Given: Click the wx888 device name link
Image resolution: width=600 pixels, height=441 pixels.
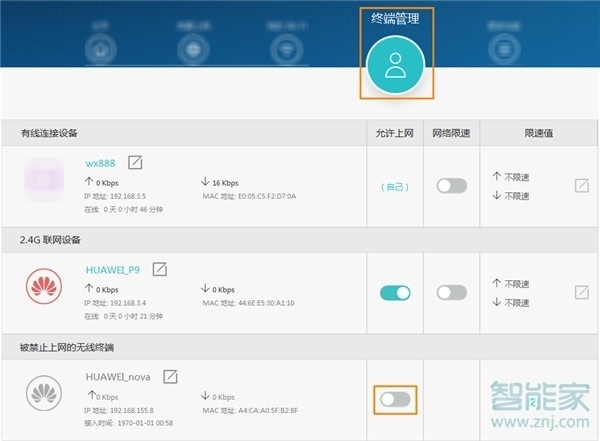Looking at the screenshot, I should [x=100, y=163].
